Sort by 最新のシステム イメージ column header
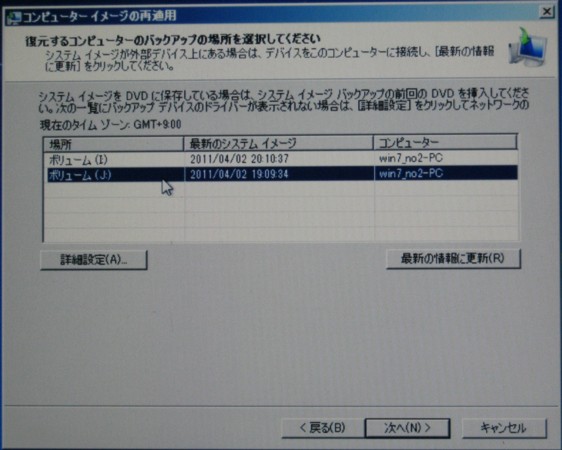This screenshot has width=562, height=450. (x=278, y=144)
